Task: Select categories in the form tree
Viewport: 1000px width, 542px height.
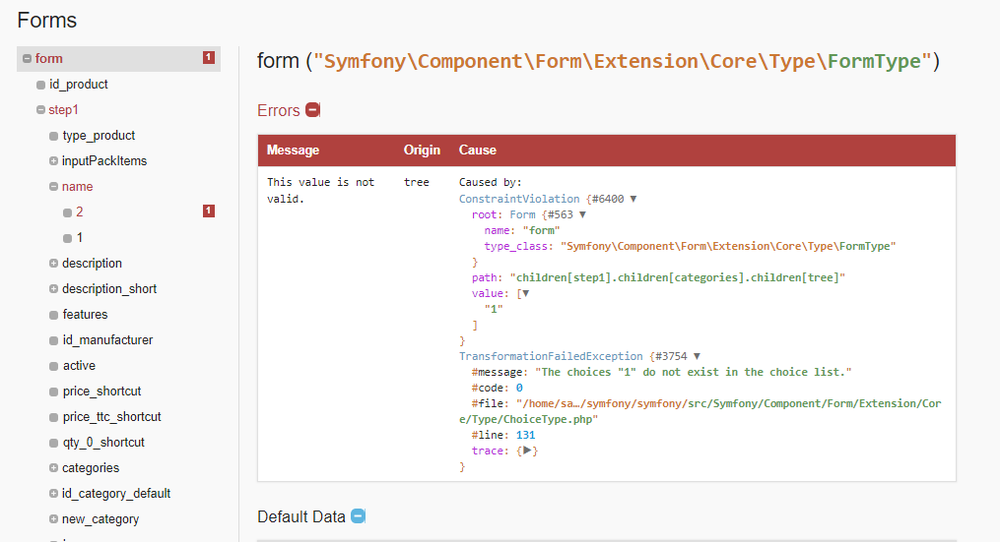Action: 91,467
